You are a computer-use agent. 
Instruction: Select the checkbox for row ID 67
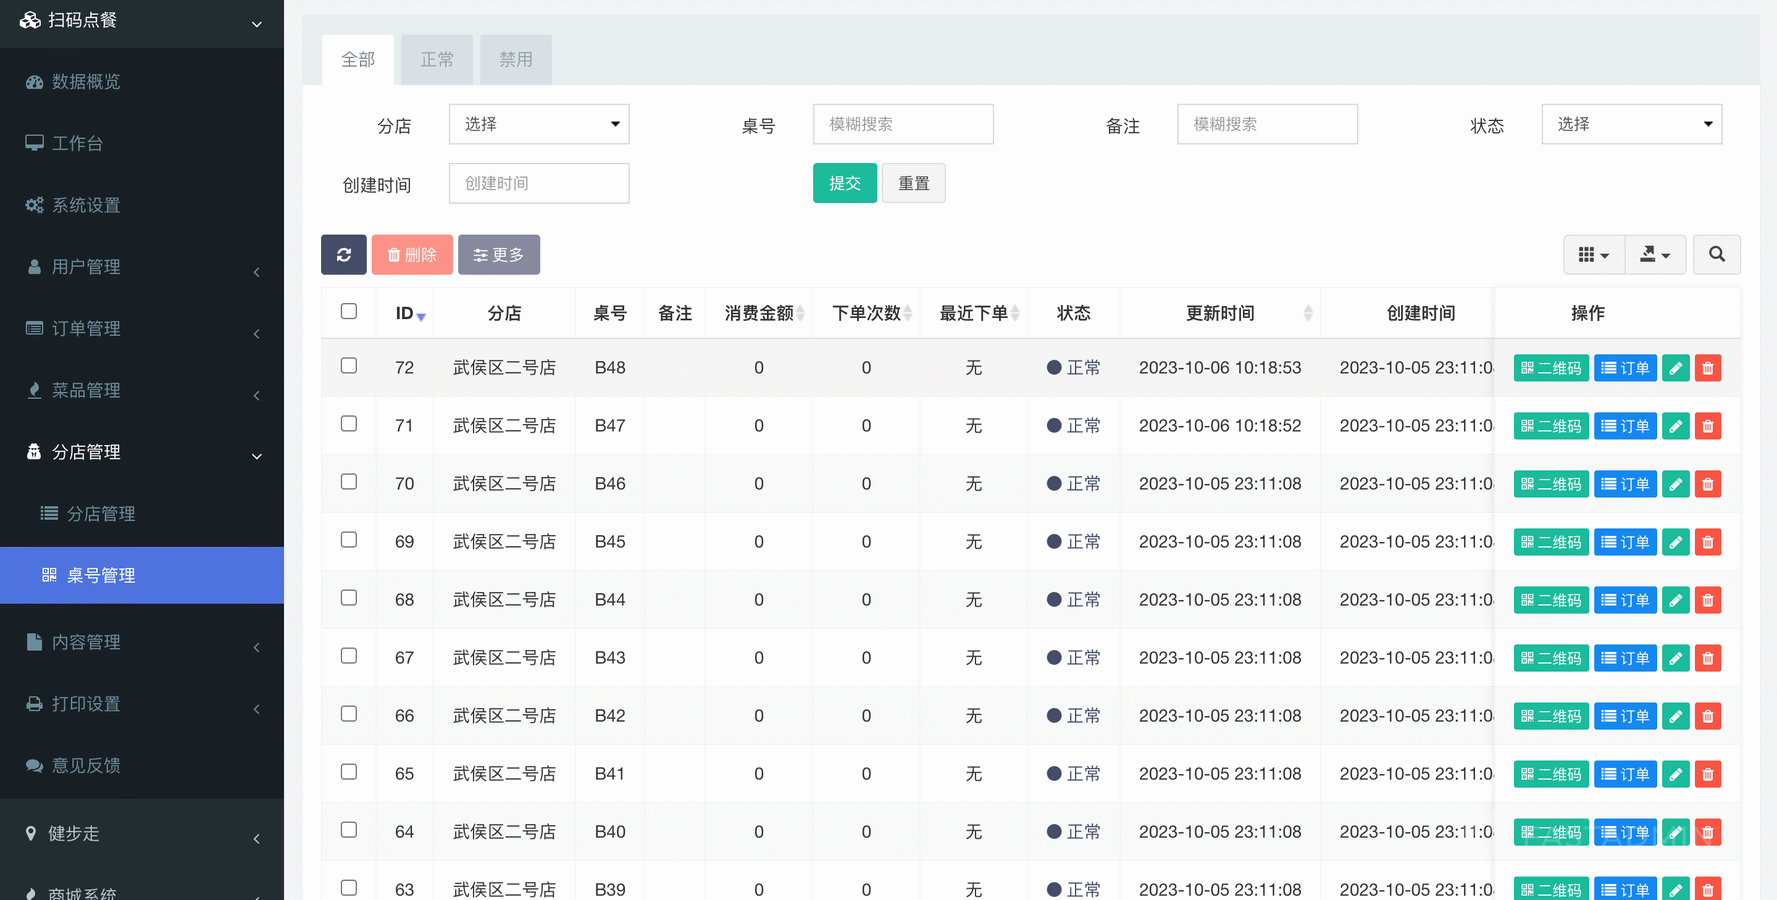(x=349, y=656)
